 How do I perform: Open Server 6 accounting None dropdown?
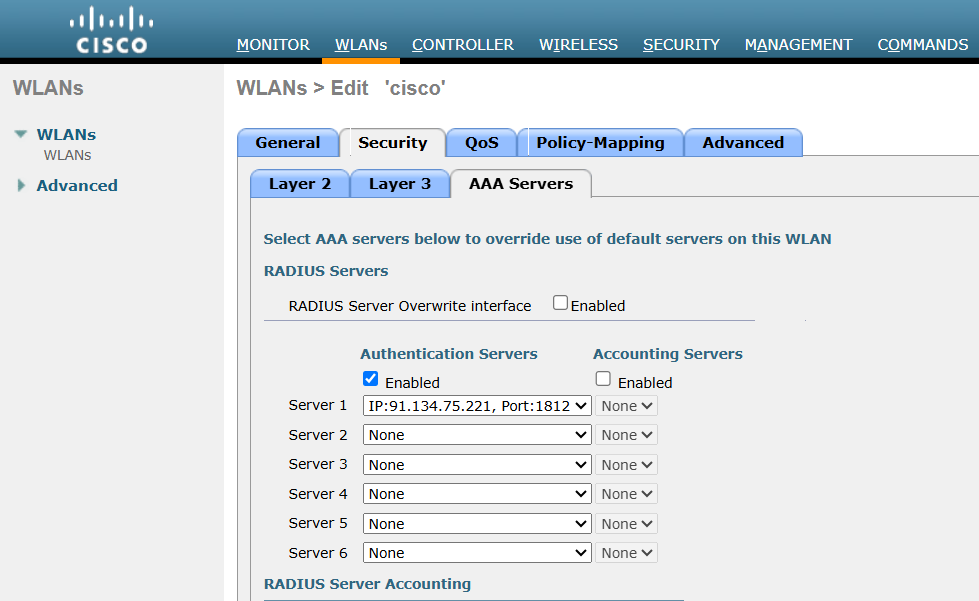(x=626, y=553)
